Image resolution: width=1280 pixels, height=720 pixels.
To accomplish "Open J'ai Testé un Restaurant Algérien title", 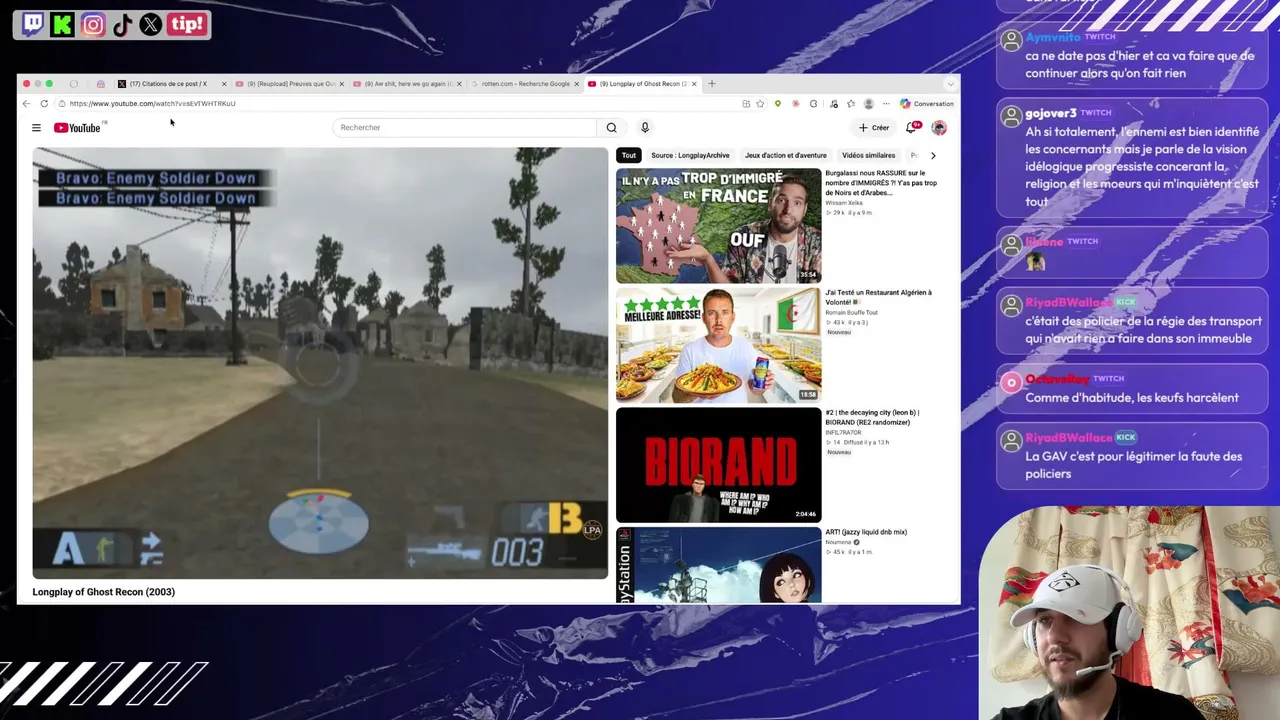I will [878, 297].
